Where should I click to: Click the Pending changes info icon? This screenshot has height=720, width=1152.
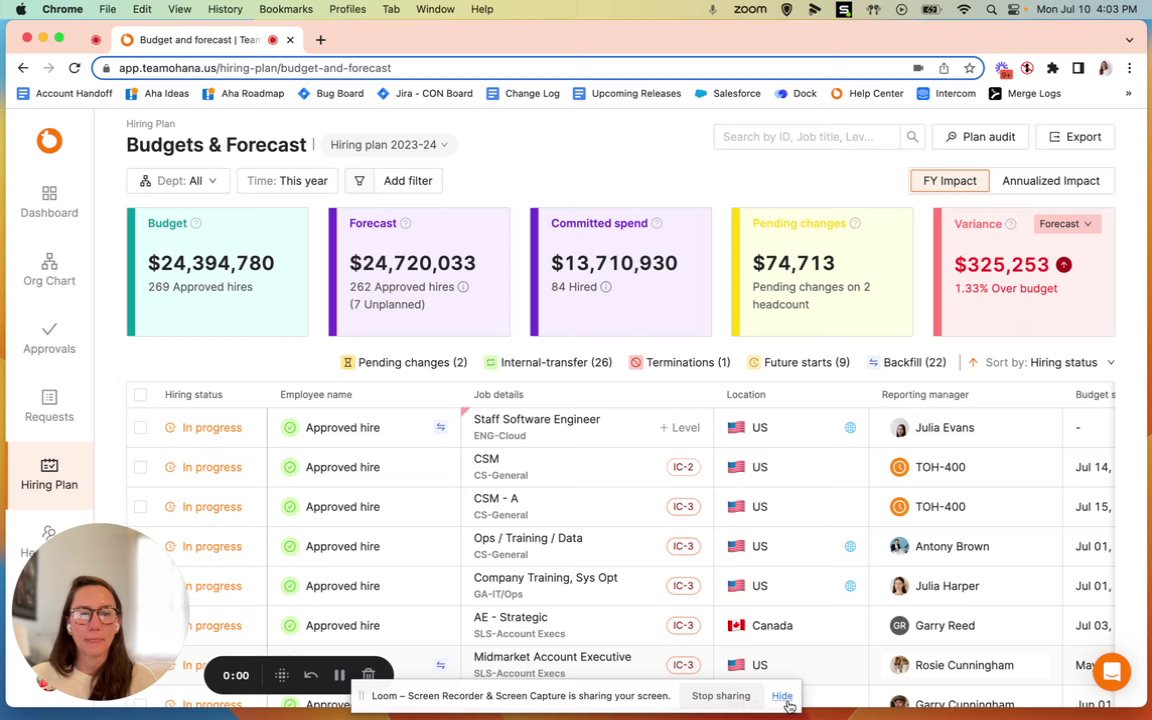click(855, 223)
